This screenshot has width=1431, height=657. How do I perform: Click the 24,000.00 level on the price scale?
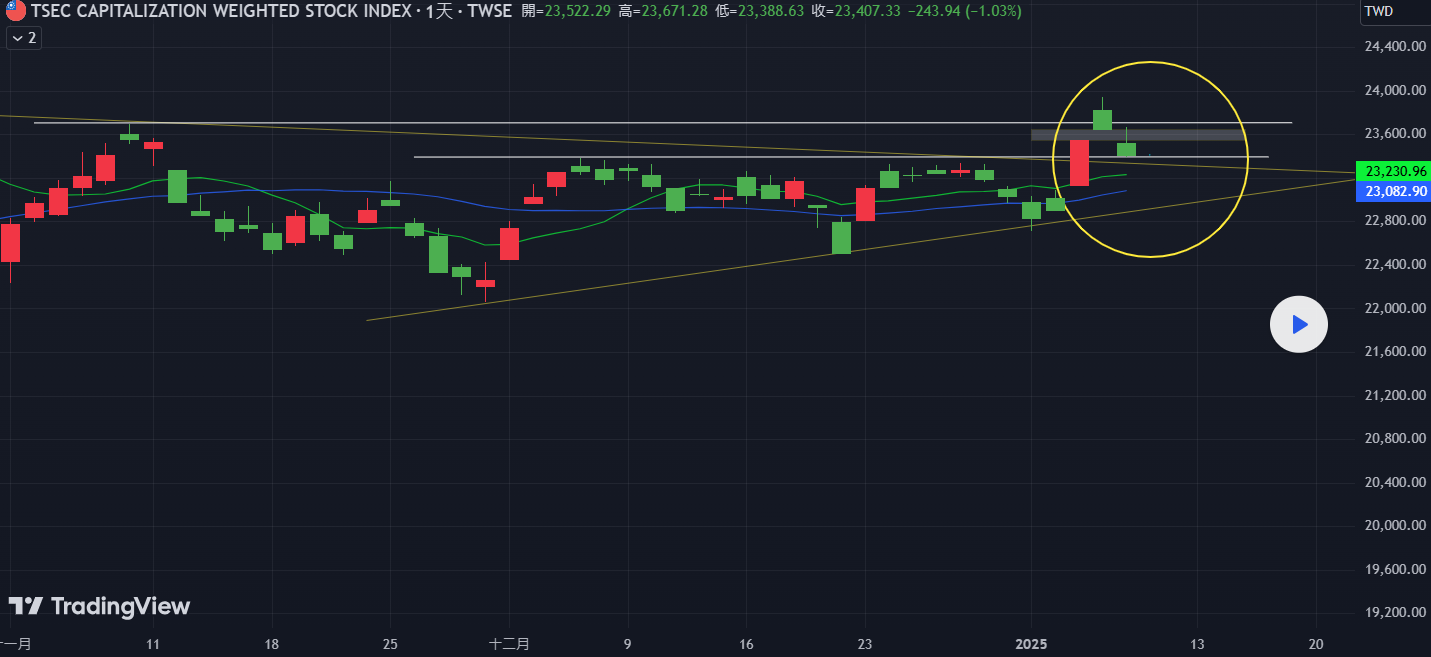(1394, 90)
